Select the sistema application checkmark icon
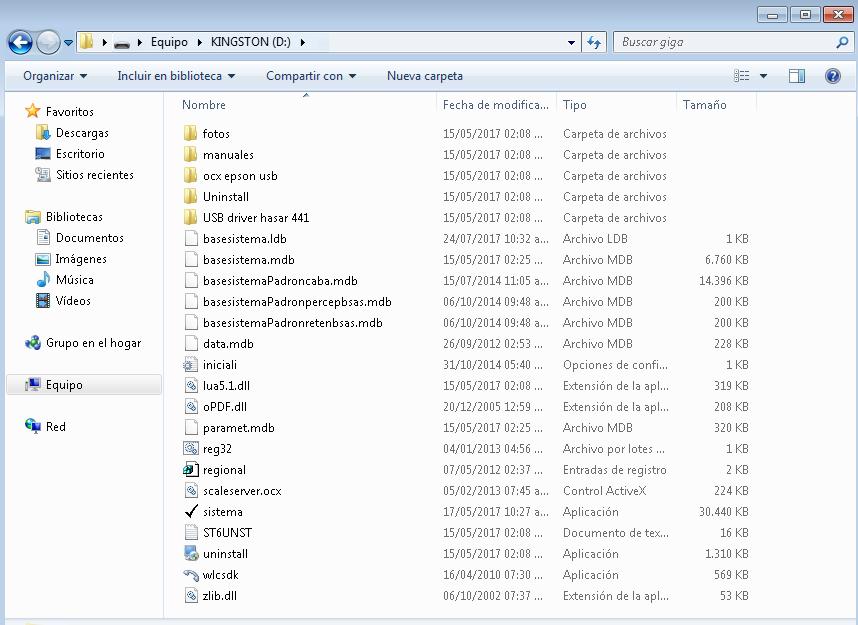Screen dimensions: 858x625 (x=191, y=512)
